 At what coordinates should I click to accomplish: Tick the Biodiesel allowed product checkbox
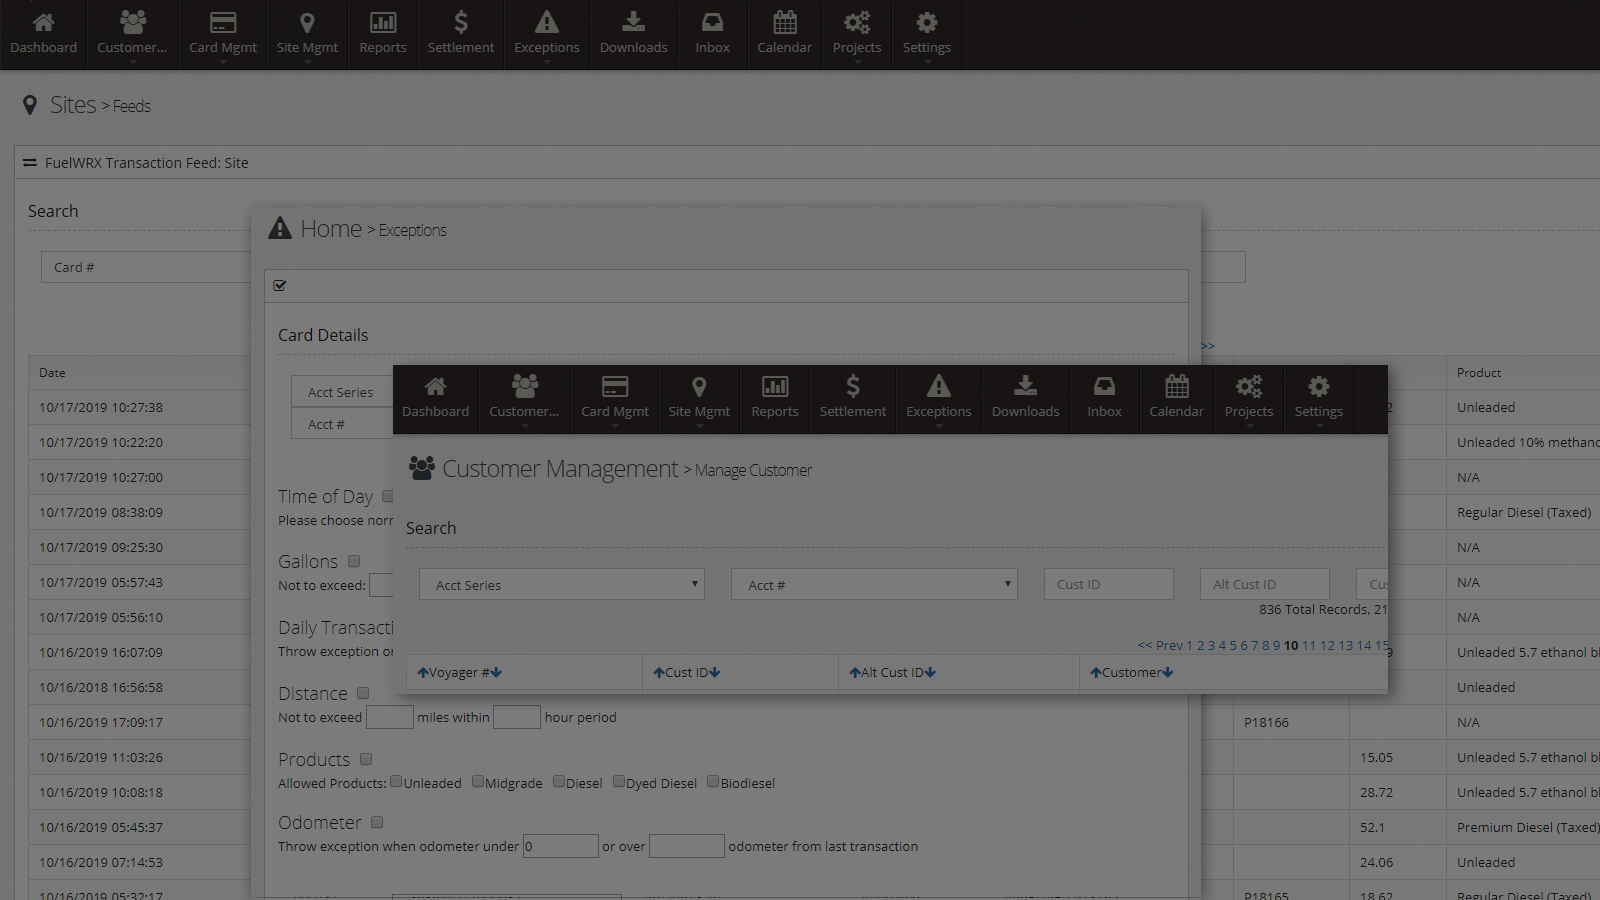coord(713,782)
